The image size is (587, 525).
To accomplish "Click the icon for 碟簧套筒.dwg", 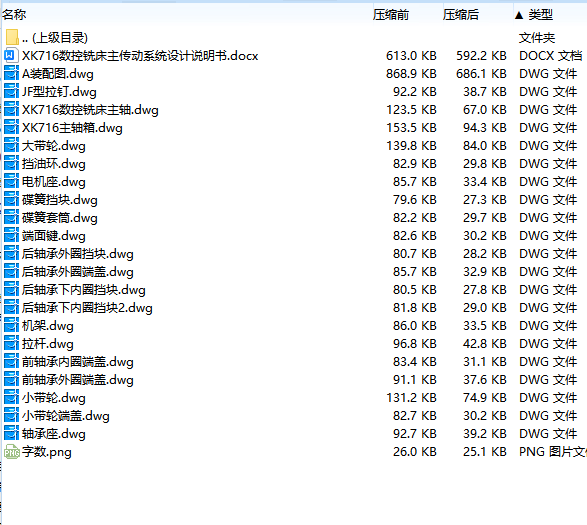I will point(11,217).
